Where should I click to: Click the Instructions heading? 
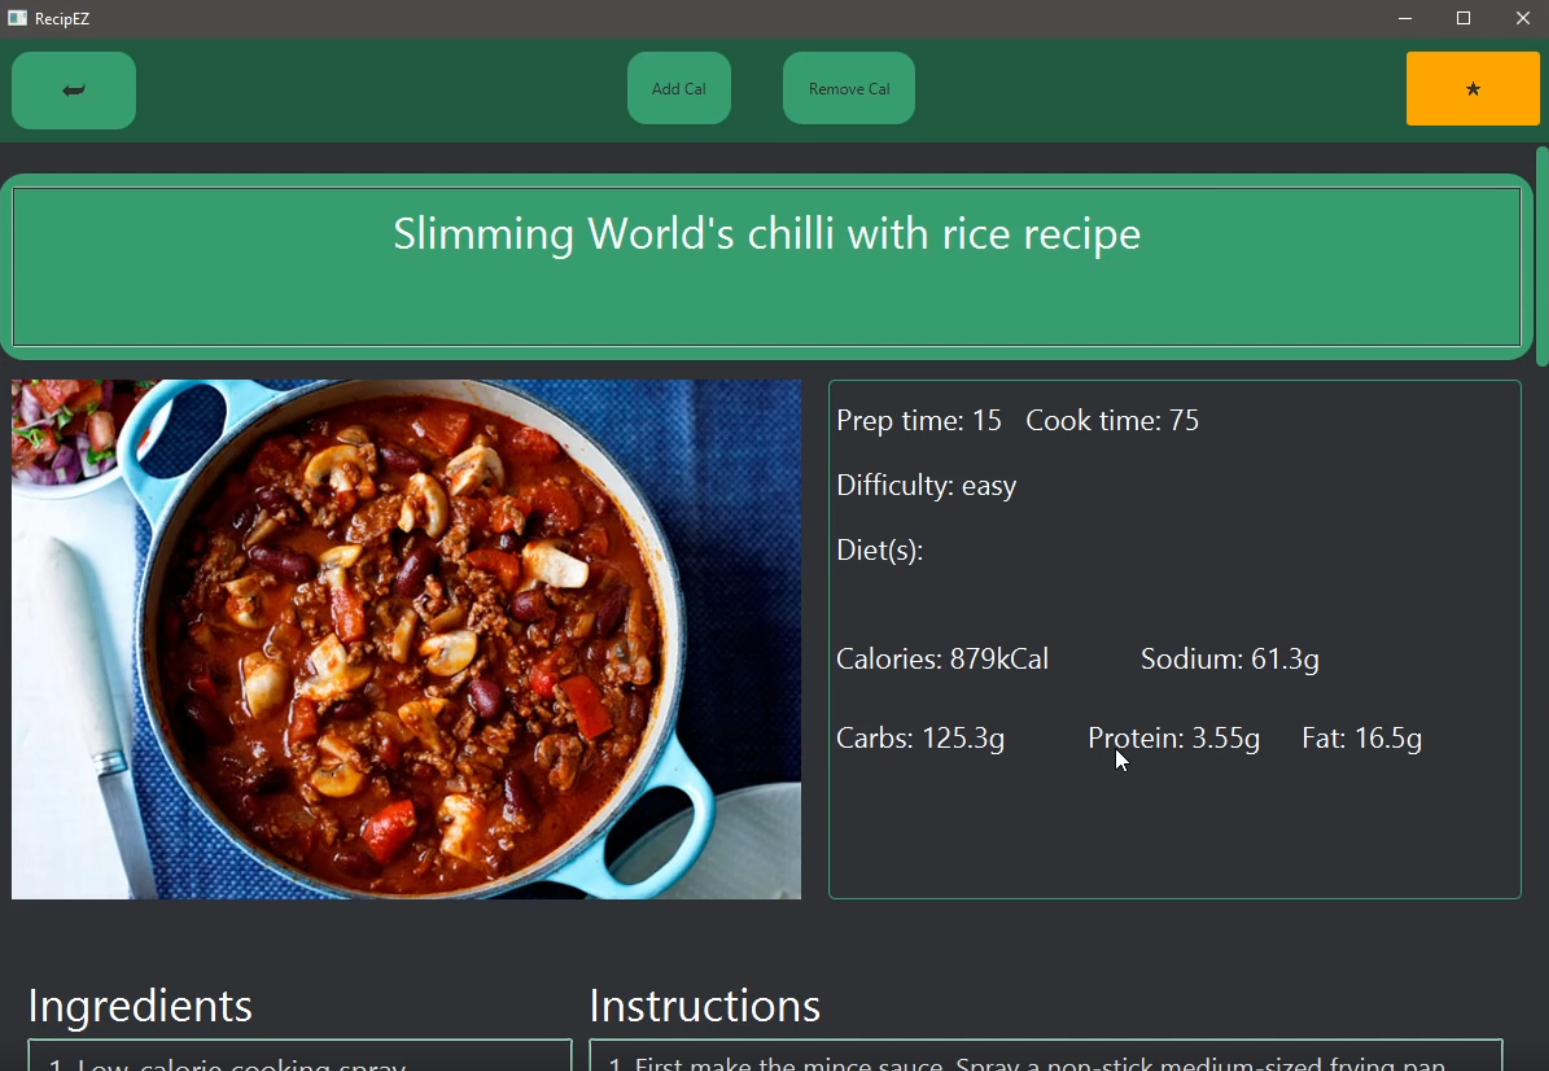pos(705,1006)
